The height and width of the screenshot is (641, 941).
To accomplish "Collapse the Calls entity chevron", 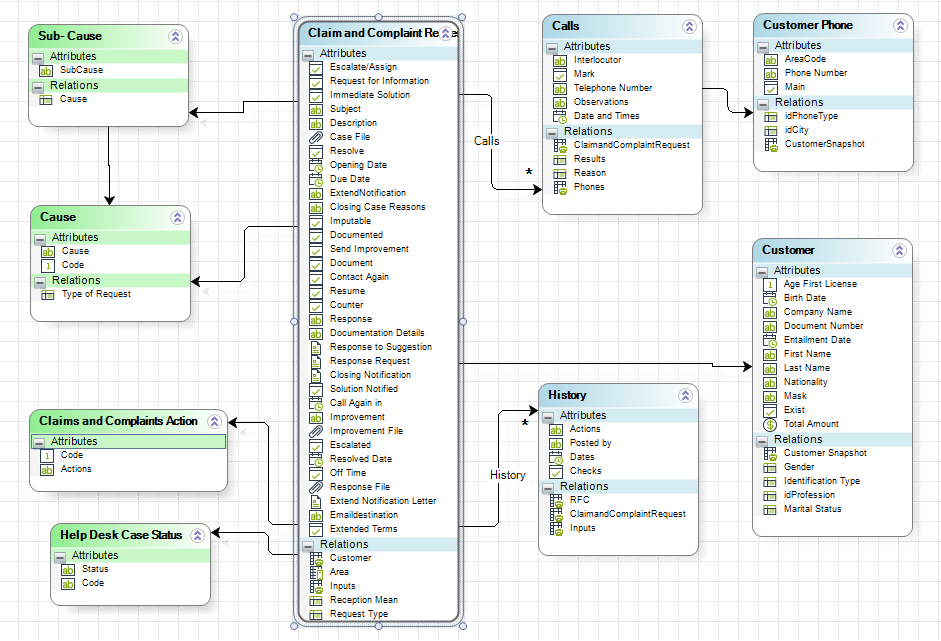I will [x=689, y=26].
